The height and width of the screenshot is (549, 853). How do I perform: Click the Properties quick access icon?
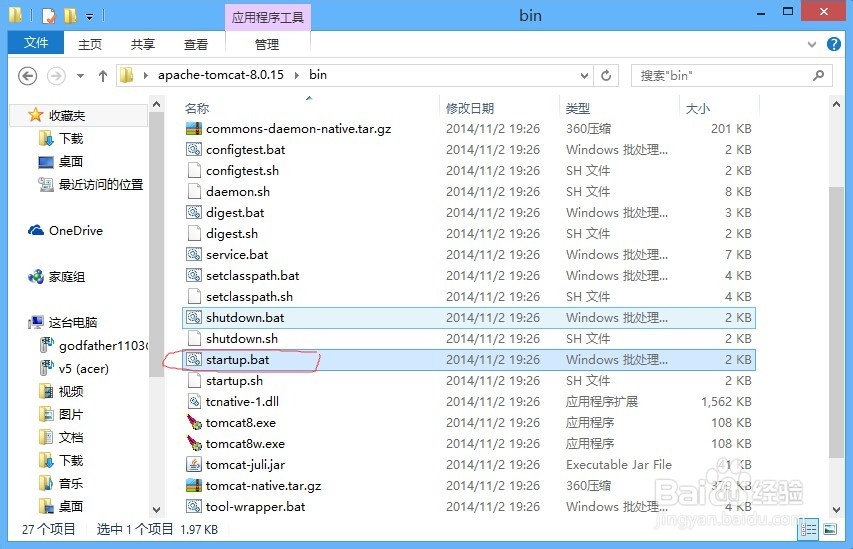click(x=48, y=16)
